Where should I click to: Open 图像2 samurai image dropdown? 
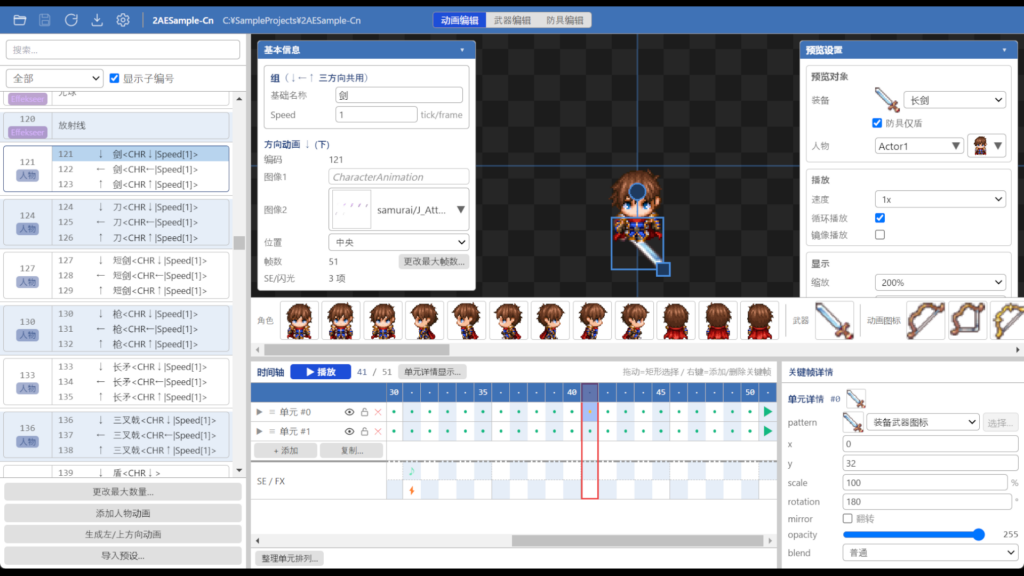398,210
